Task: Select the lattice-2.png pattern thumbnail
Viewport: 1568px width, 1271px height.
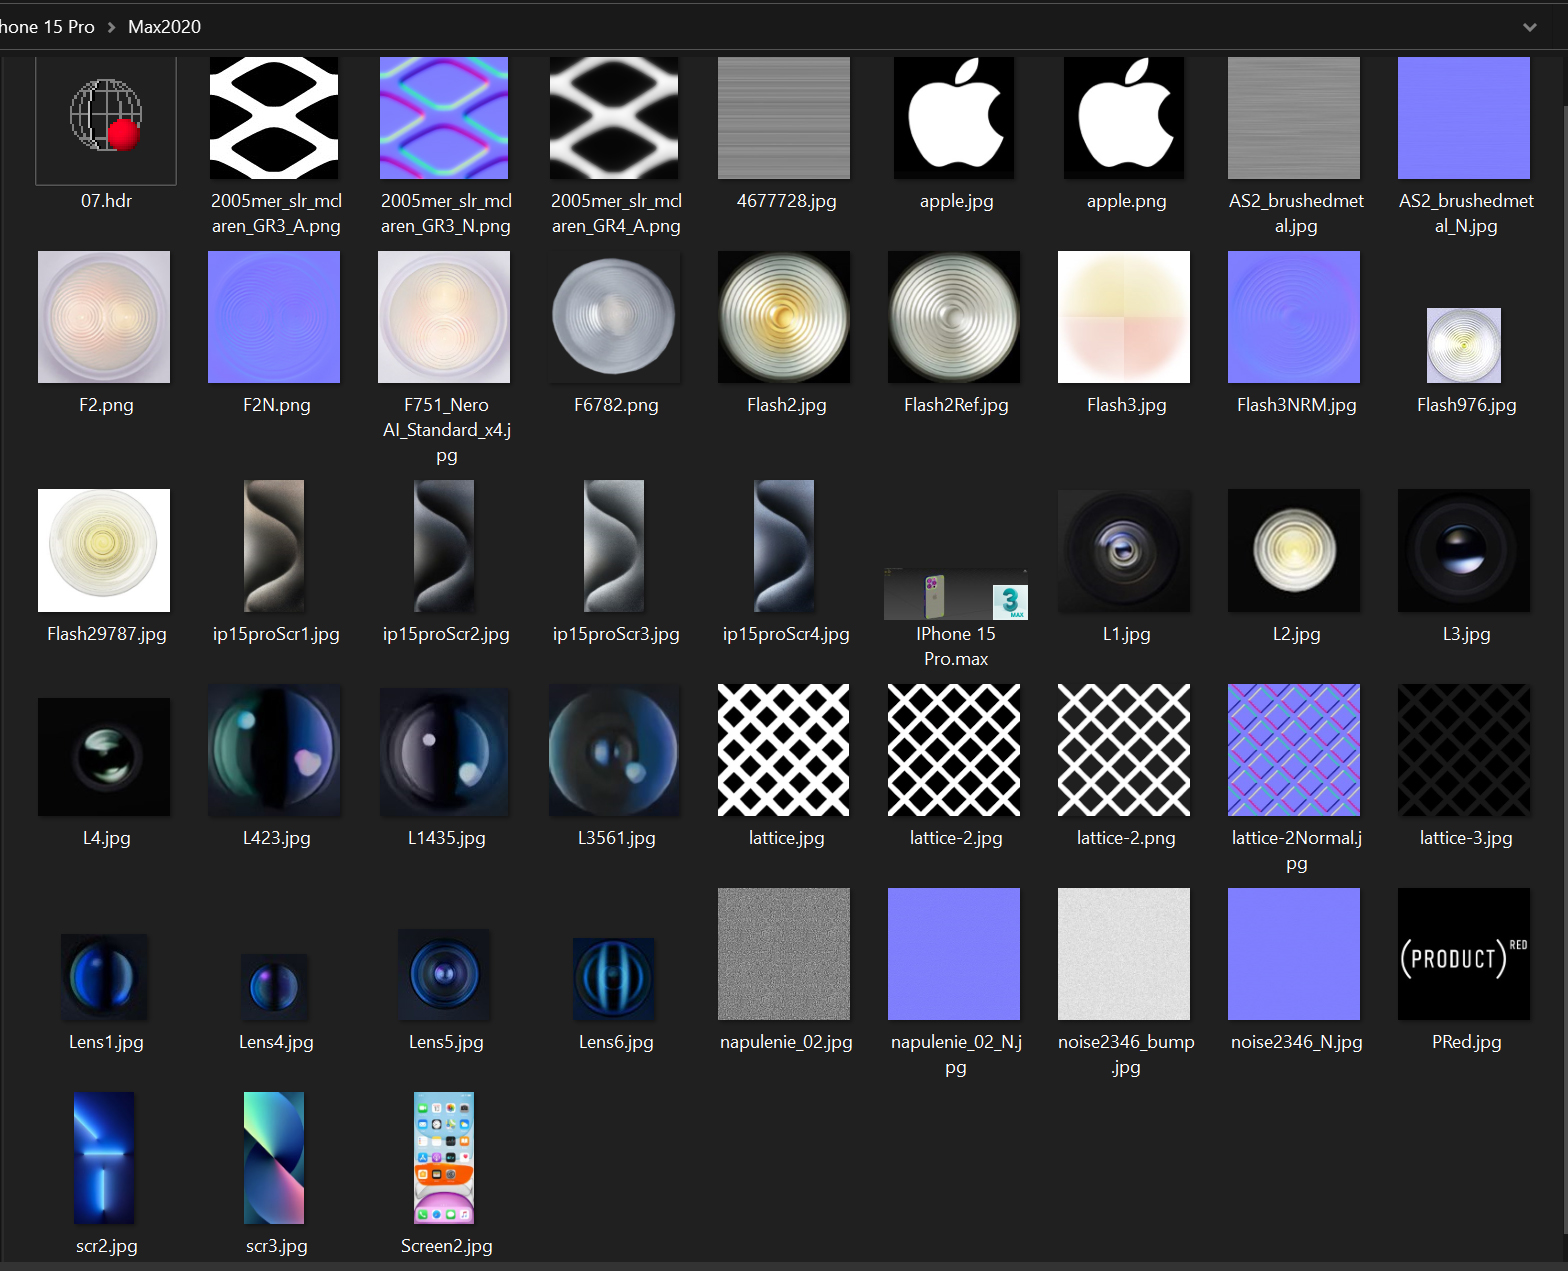Action: [1124, 750]
